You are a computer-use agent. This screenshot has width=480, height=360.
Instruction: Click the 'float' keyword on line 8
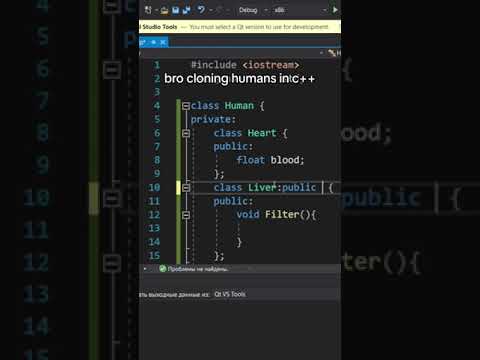coord(250,160)
